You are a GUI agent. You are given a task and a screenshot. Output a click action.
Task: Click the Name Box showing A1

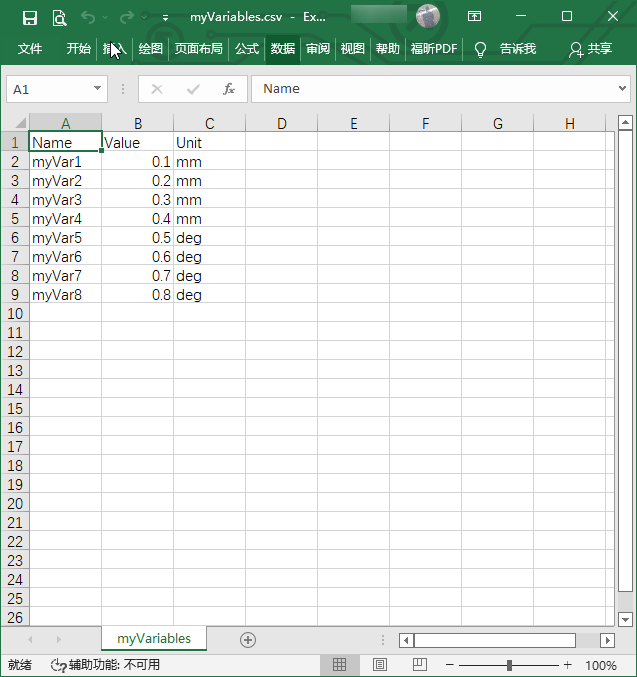click(x=49, y=89)
